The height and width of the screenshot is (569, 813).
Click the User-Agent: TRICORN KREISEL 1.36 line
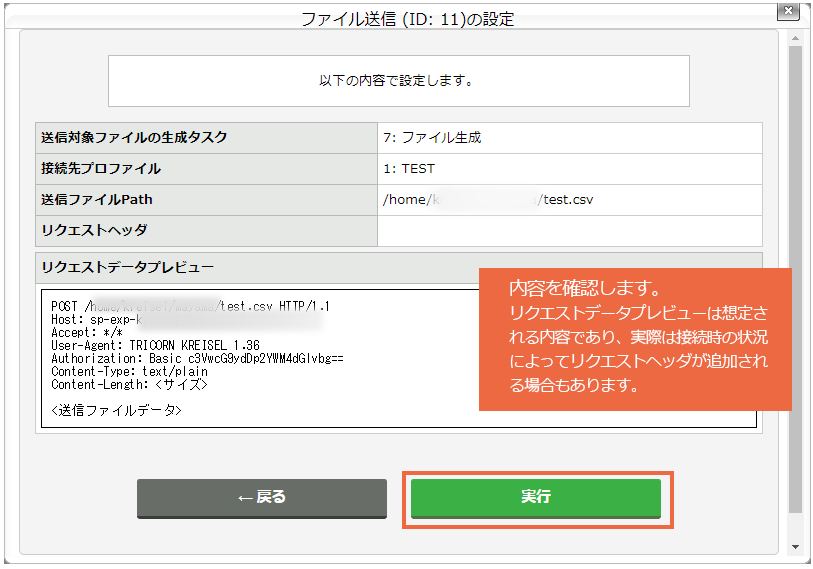pos(155,345)
